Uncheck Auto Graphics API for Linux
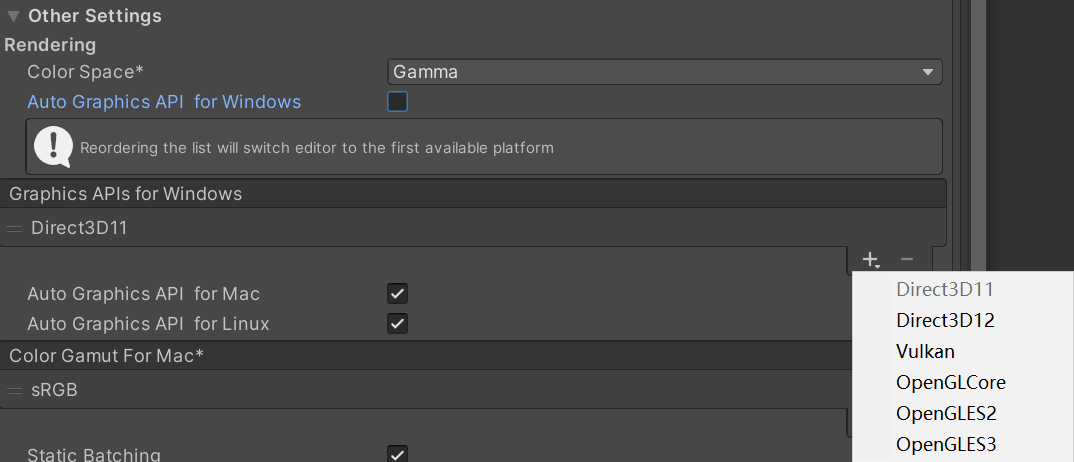 click(397, 323)
